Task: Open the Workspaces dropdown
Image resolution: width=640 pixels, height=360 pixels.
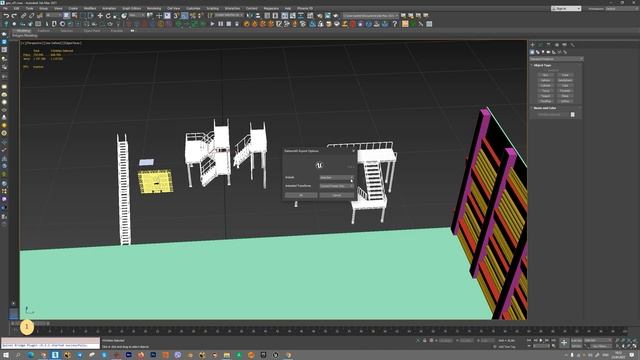Action: click(622, 9)
